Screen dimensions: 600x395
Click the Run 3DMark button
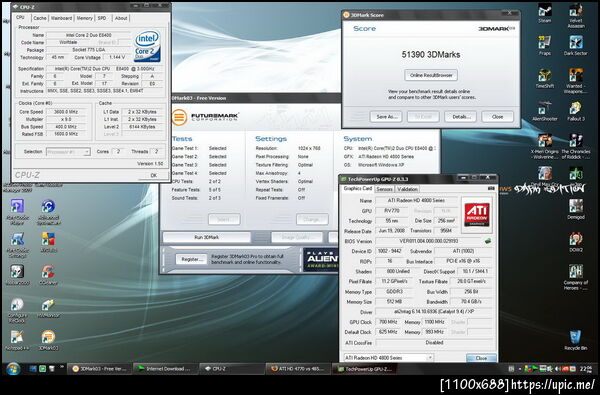[x=207, y=237]
